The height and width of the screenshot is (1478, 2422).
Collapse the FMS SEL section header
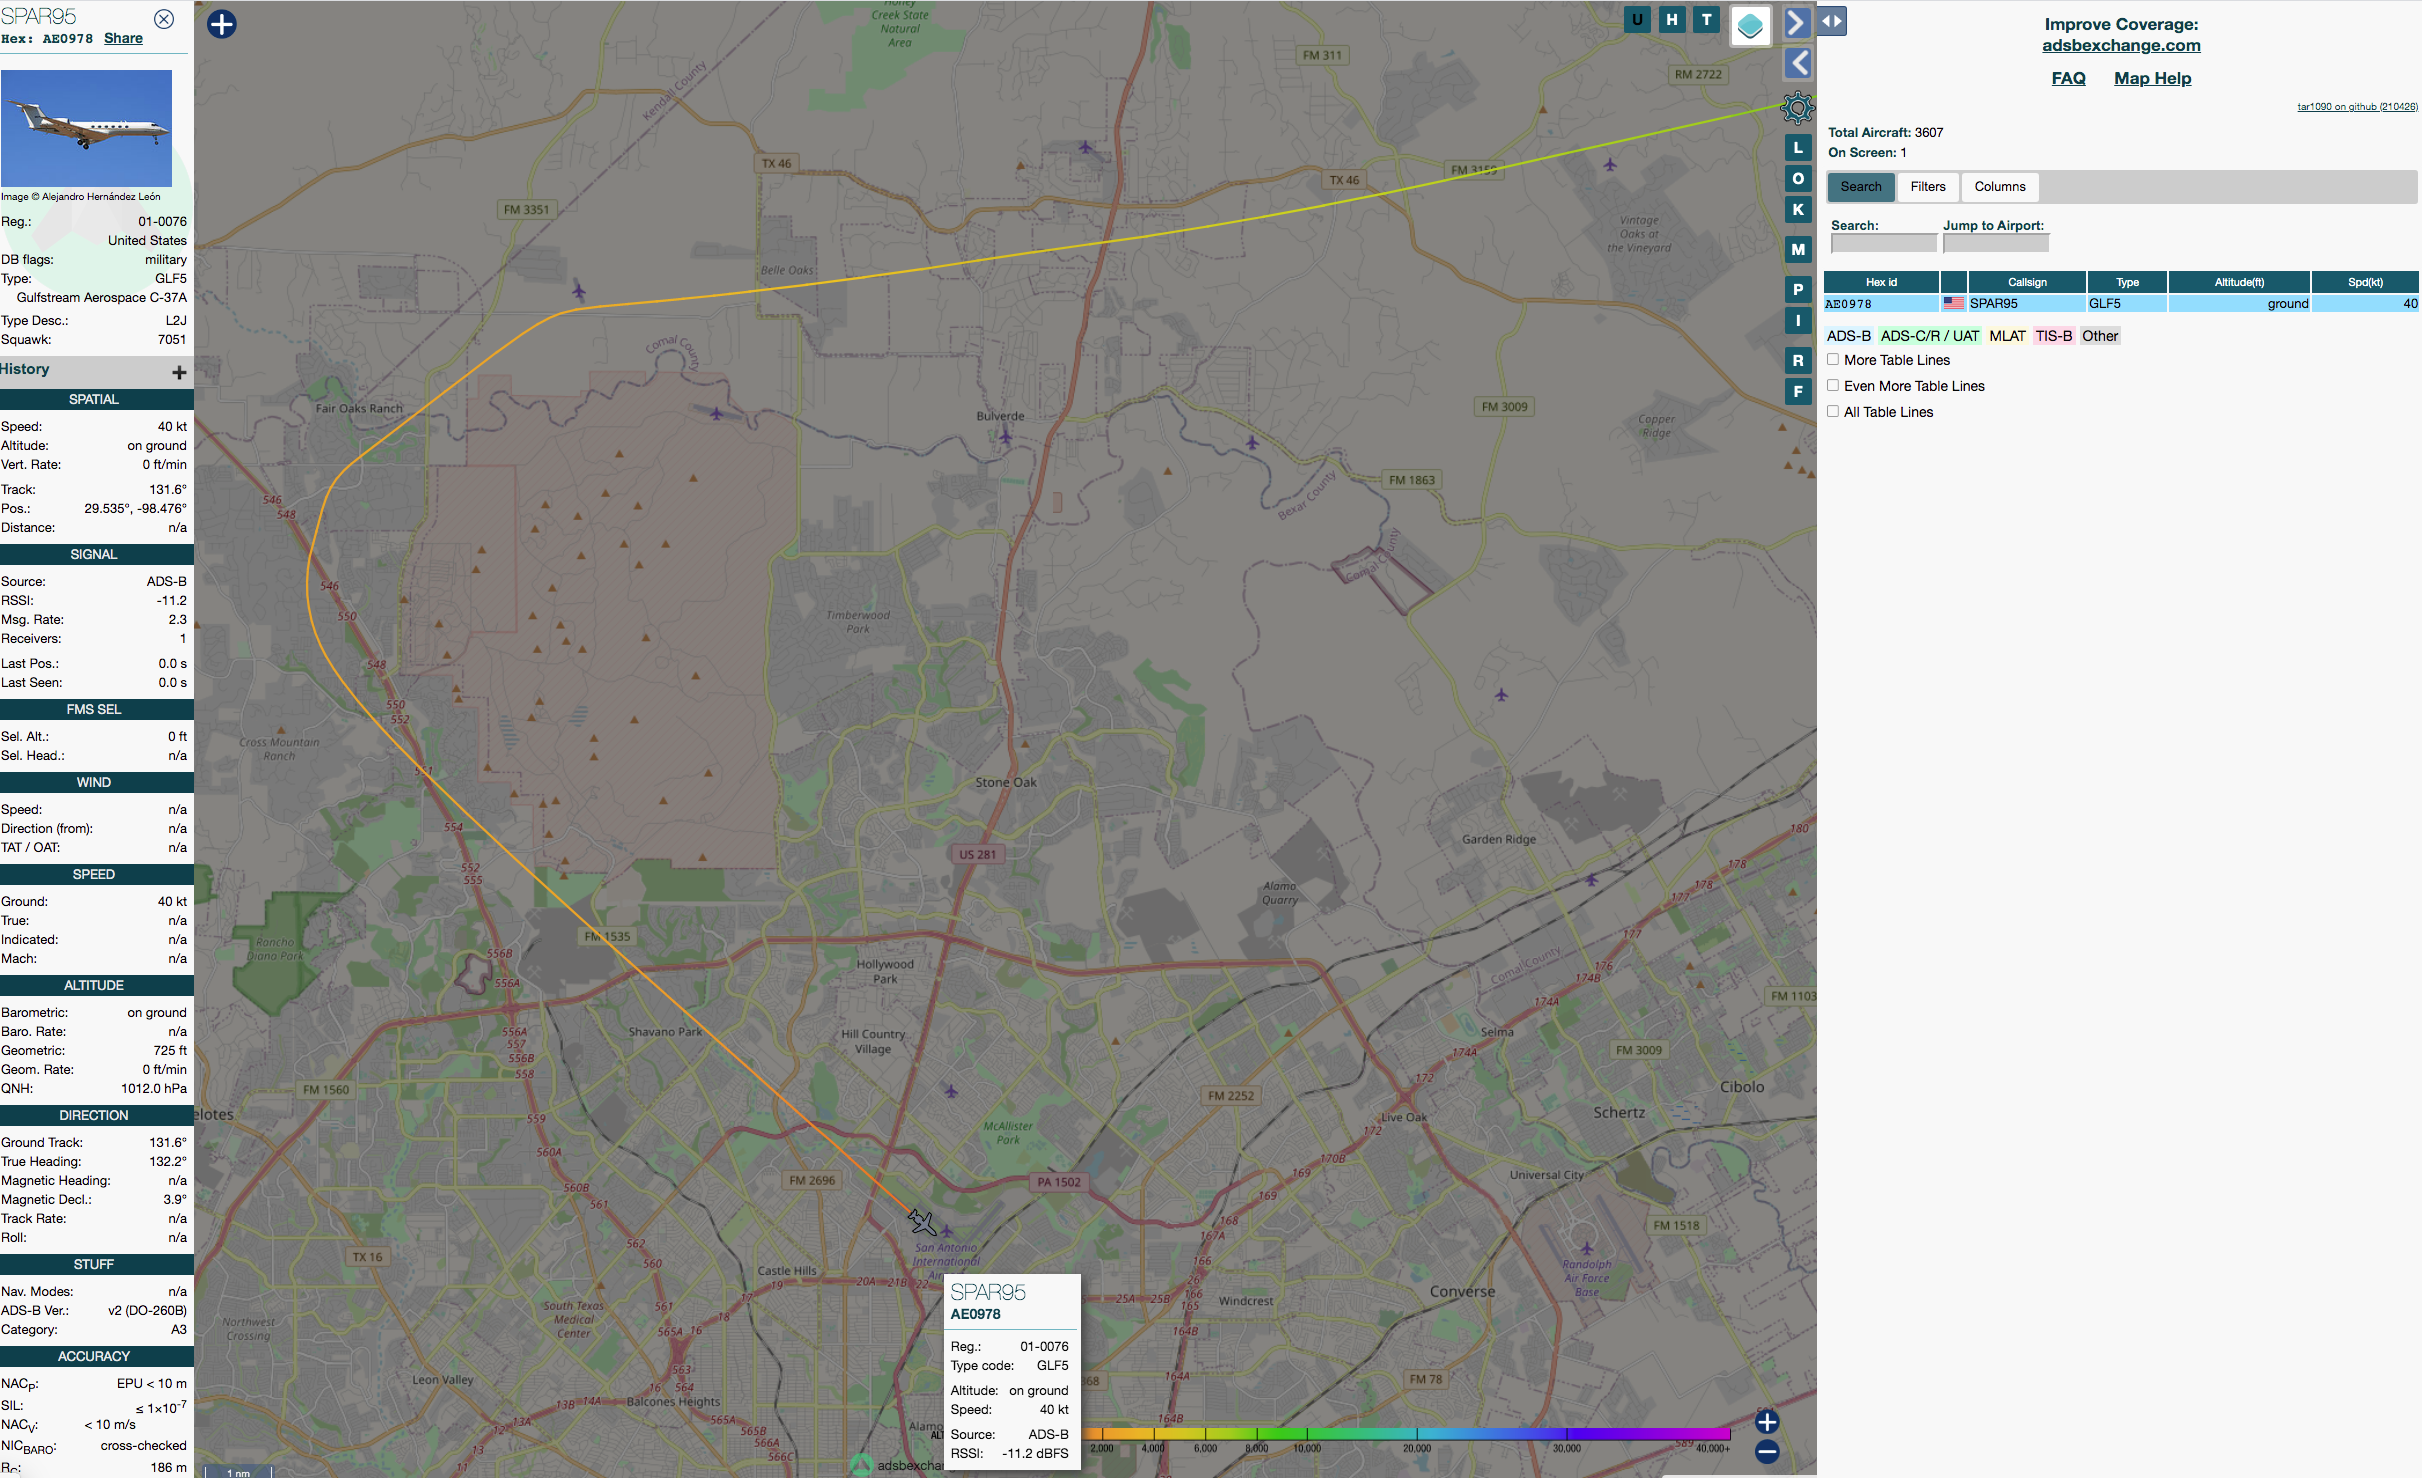96,709
